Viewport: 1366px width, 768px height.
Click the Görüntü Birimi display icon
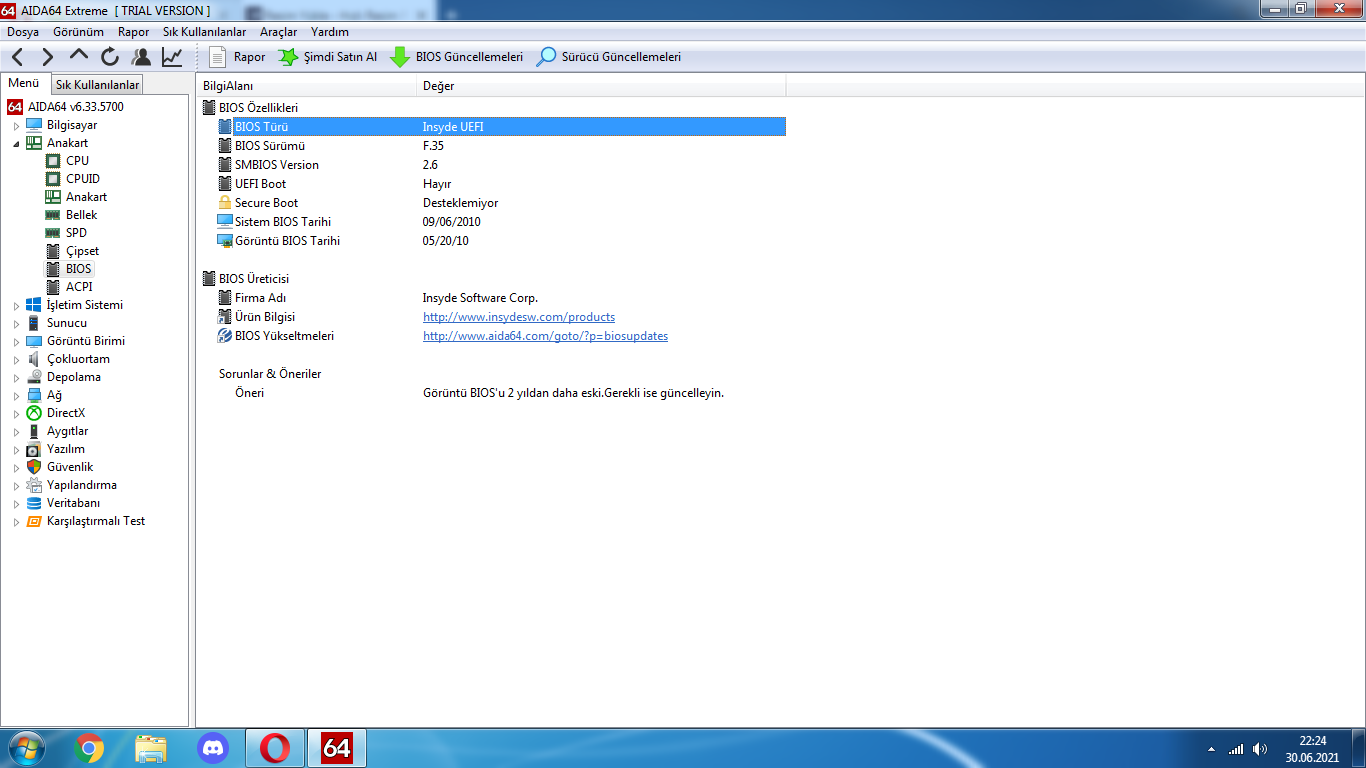coord(34,341)
